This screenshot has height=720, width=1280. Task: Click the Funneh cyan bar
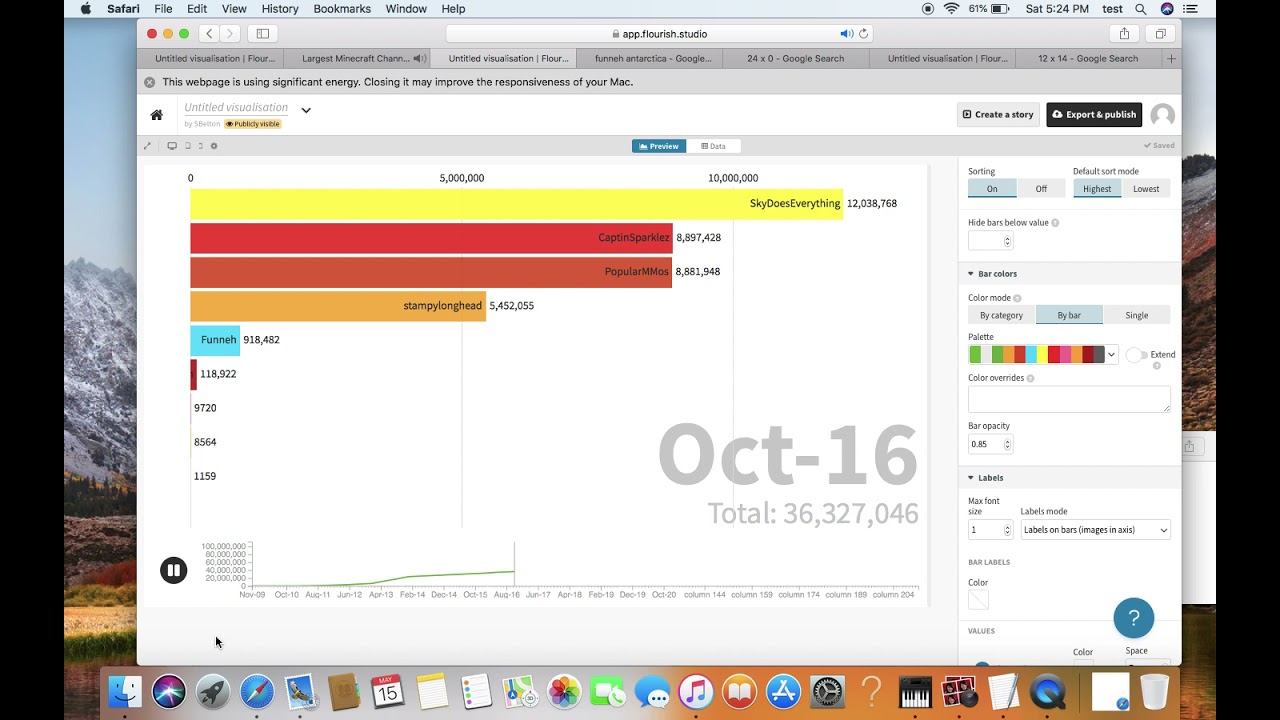point(215,340)
